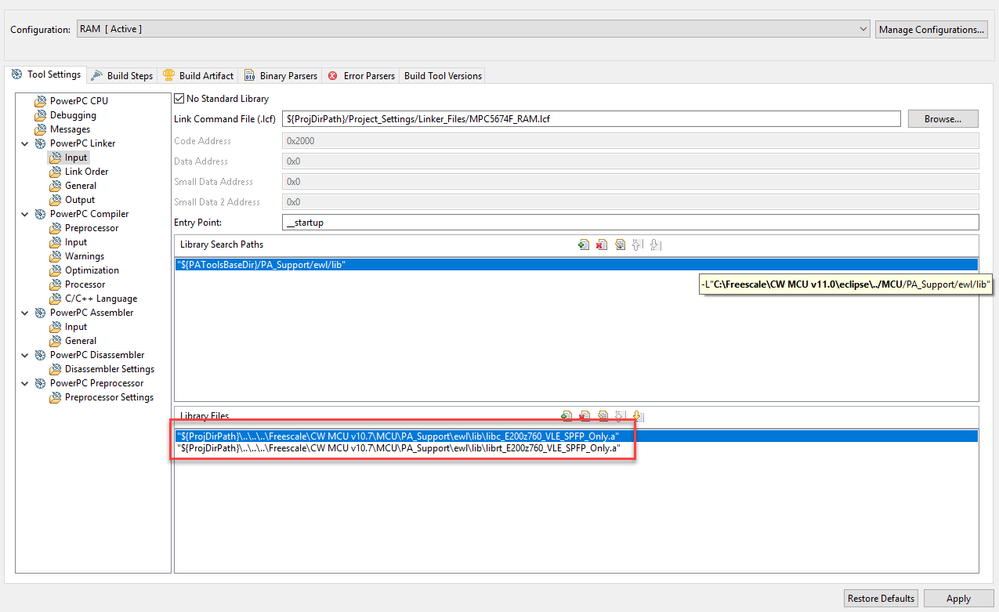Click the PowerPC Assembler gear icon
Screen dimensions: 999x612
tap(40, 313)
